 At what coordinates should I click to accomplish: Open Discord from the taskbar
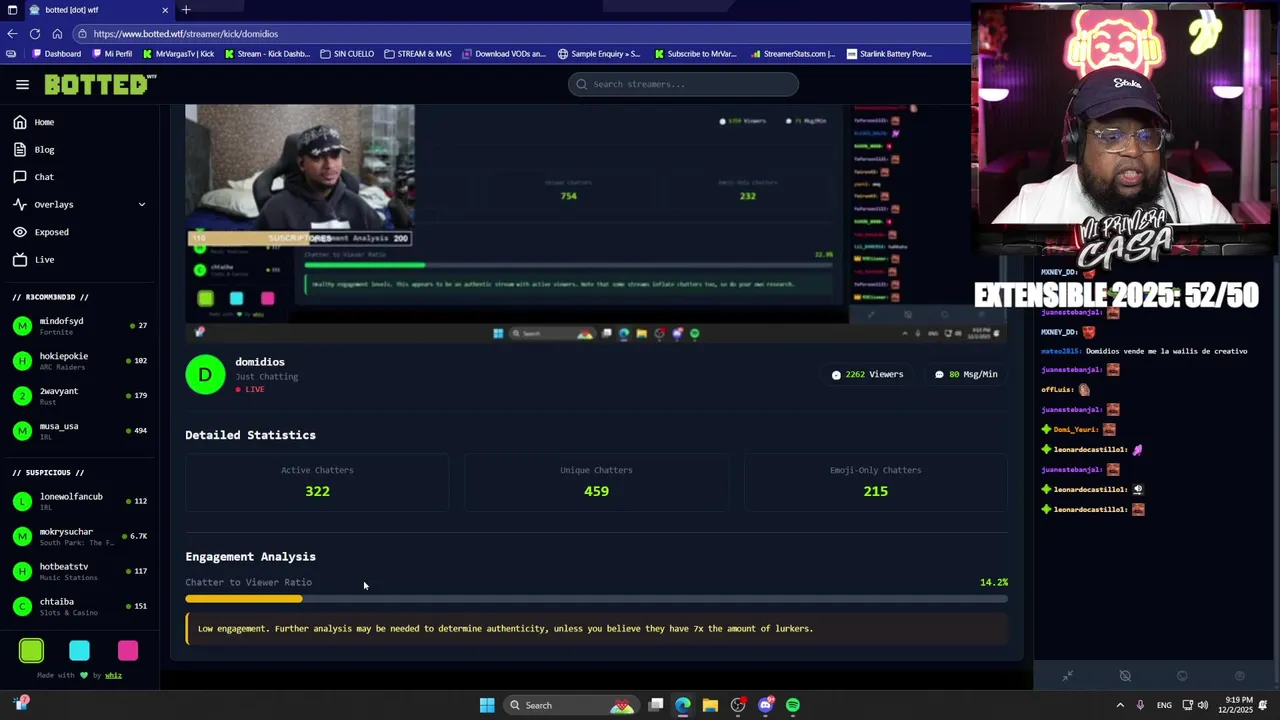pos(765,705)
